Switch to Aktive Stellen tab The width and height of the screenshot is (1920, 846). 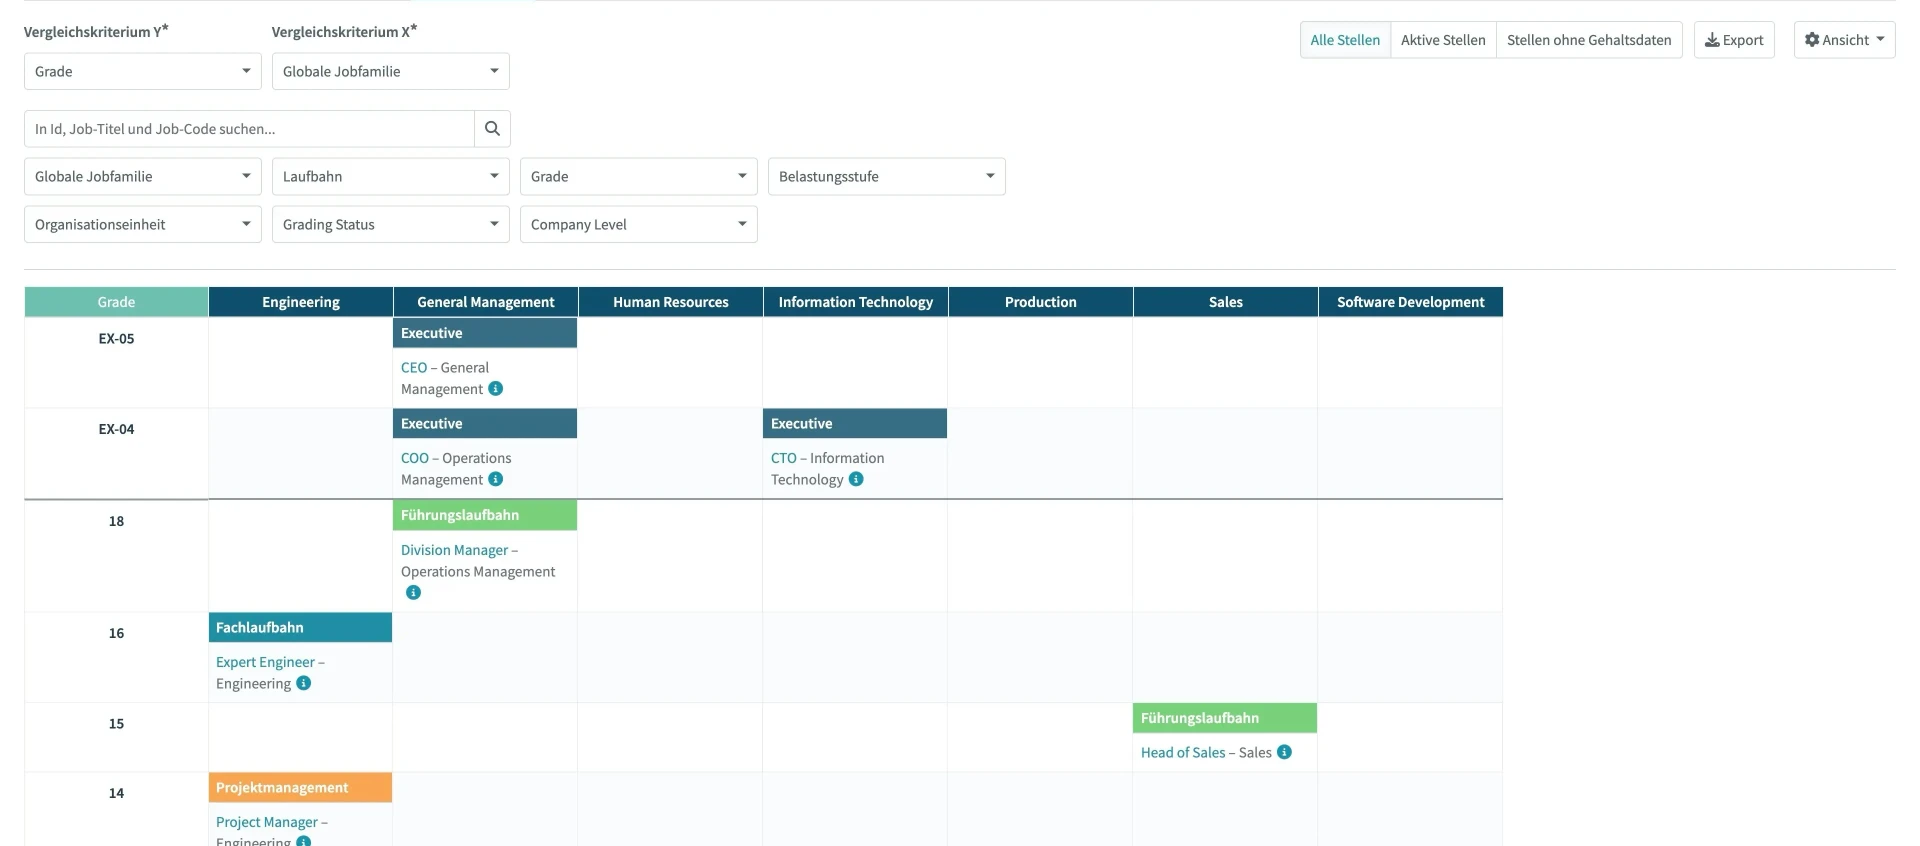tap(1443, 40)
